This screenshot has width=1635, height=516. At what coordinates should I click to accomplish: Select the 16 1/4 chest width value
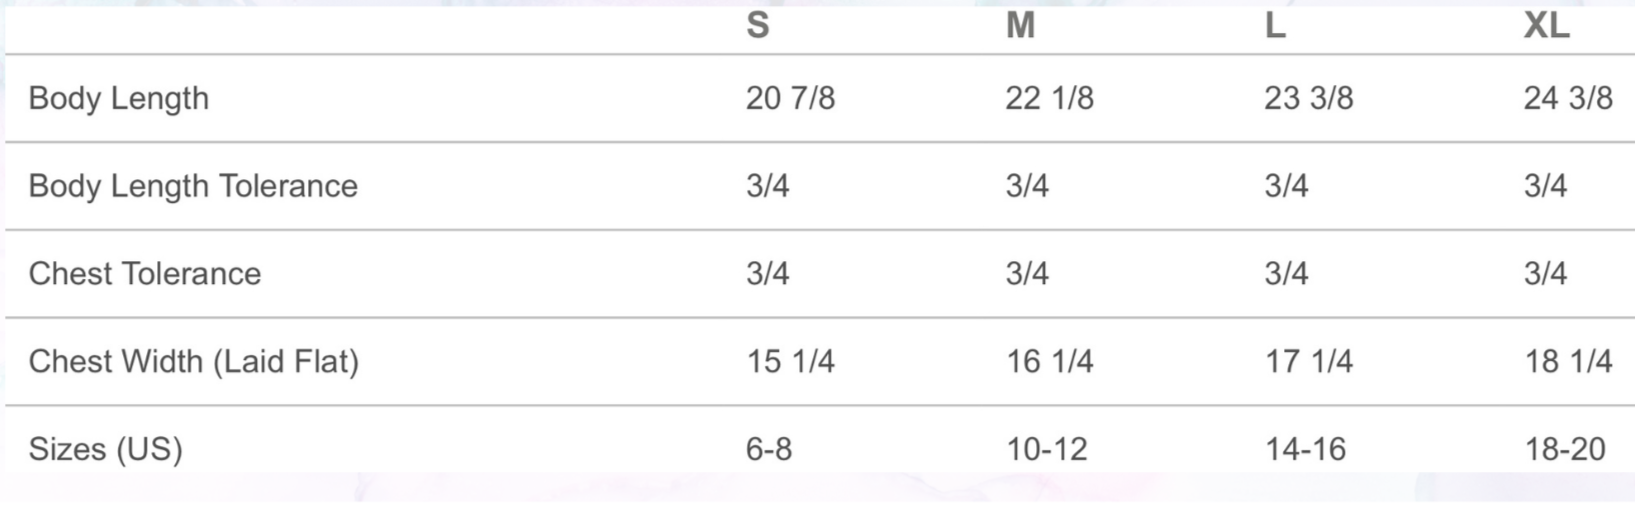click(1049, 361)
